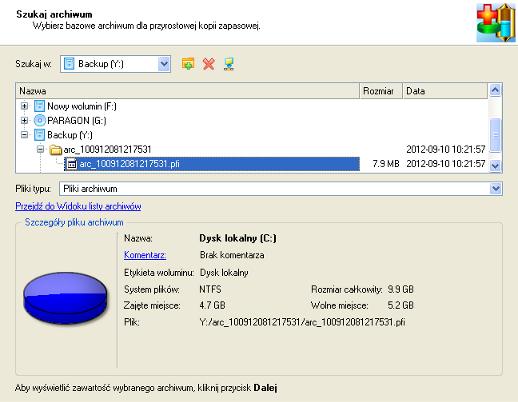The height and width of the screenshot is (402, 518).
Task: Click the .pfi archive file icon
Action: (x=71, y=164)
